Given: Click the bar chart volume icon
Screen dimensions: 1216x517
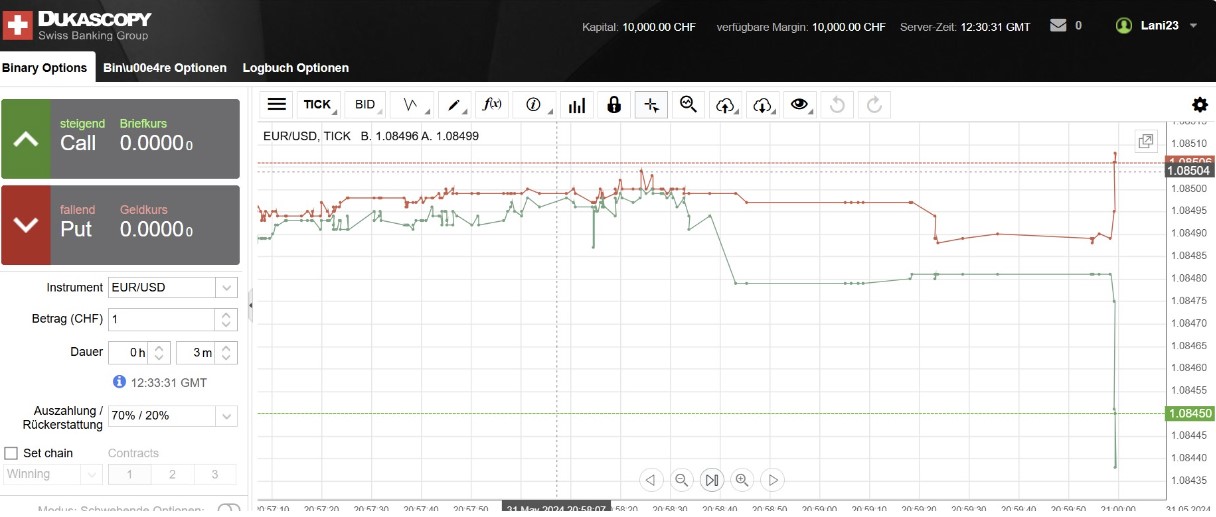Looking at the screenshot, I should 576,105.
